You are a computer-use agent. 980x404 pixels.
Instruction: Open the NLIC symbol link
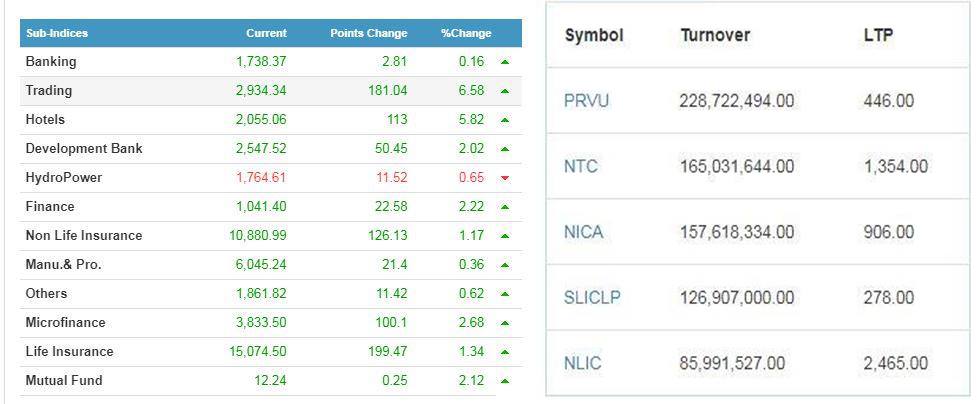pyautogui.click(x=582, y=363)
